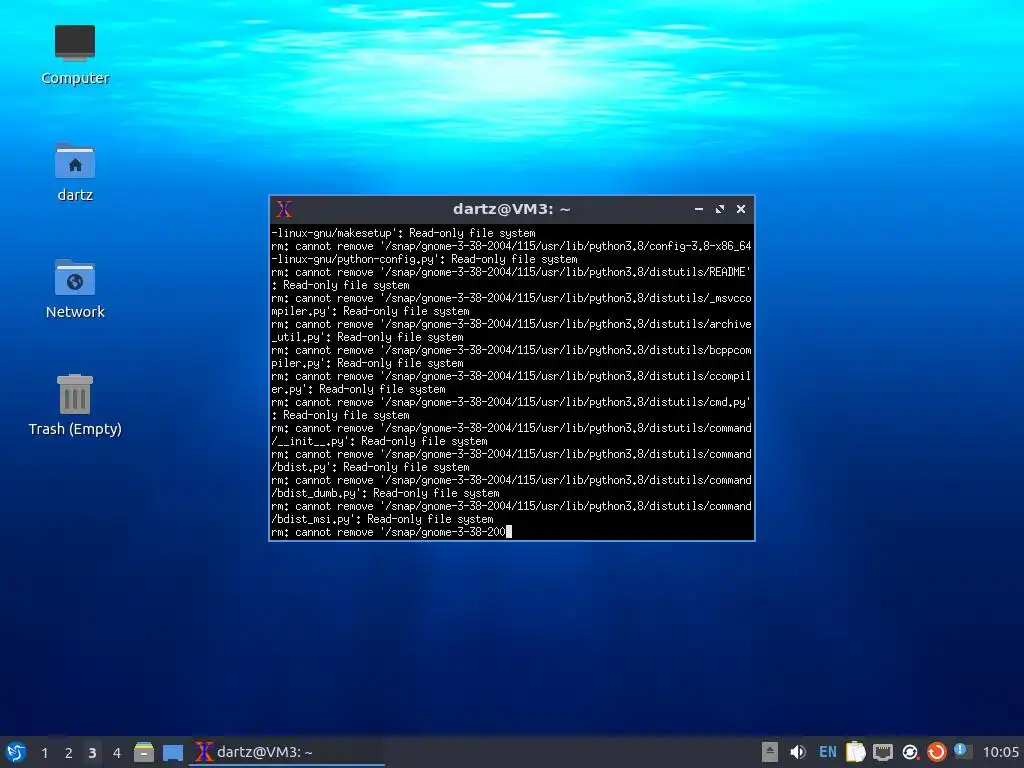
Task: Click the line ending 'distutils/README'
Action: [x=511, y=272]
